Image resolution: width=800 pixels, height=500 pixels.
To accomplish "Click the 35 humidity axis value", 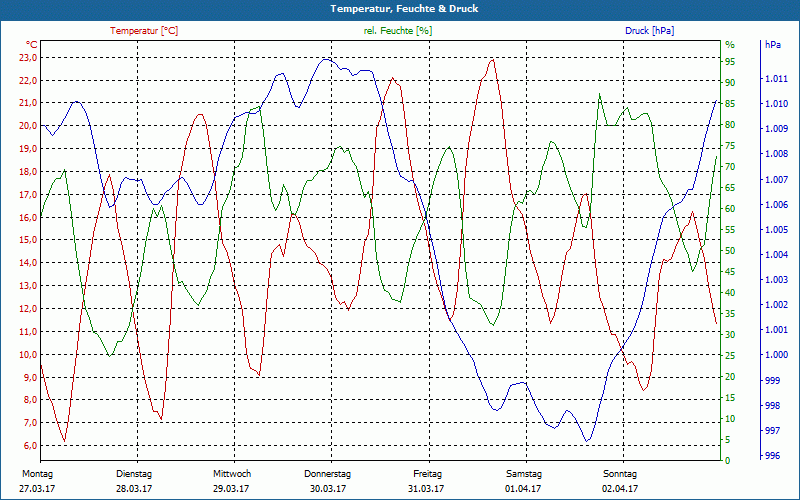I will point(730,314).
